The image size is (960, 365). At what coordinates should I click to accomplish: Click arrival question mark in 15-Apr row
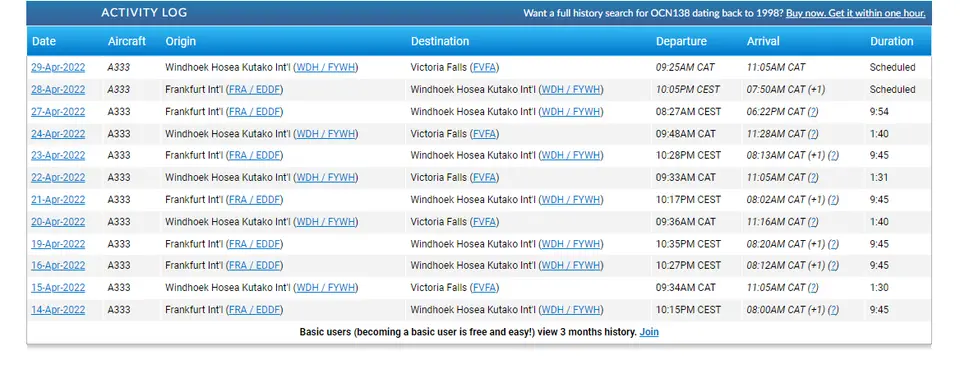[x=812, y=288]
